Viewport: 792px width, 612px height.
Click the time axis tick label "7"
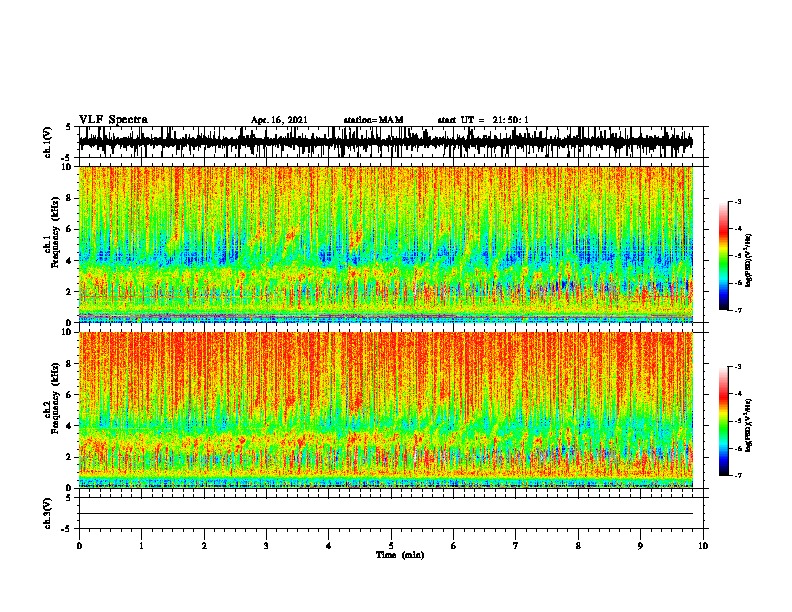click(516, 546)
